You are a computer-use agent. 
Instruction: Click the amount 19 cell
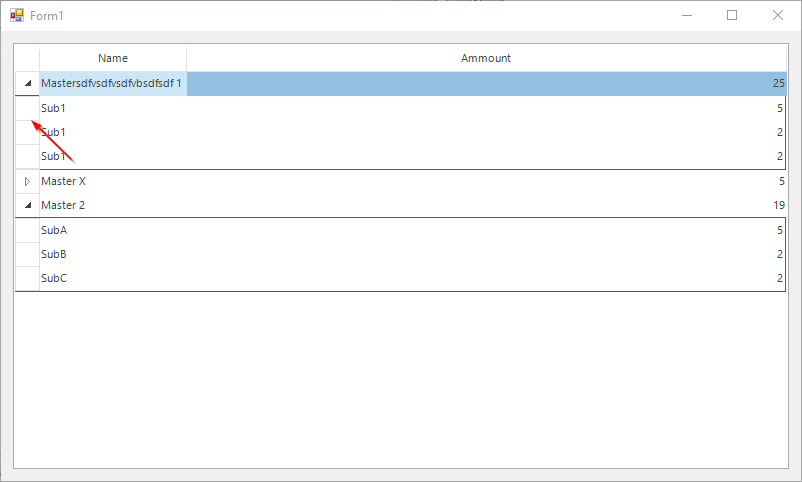click(x=486, y=206)
